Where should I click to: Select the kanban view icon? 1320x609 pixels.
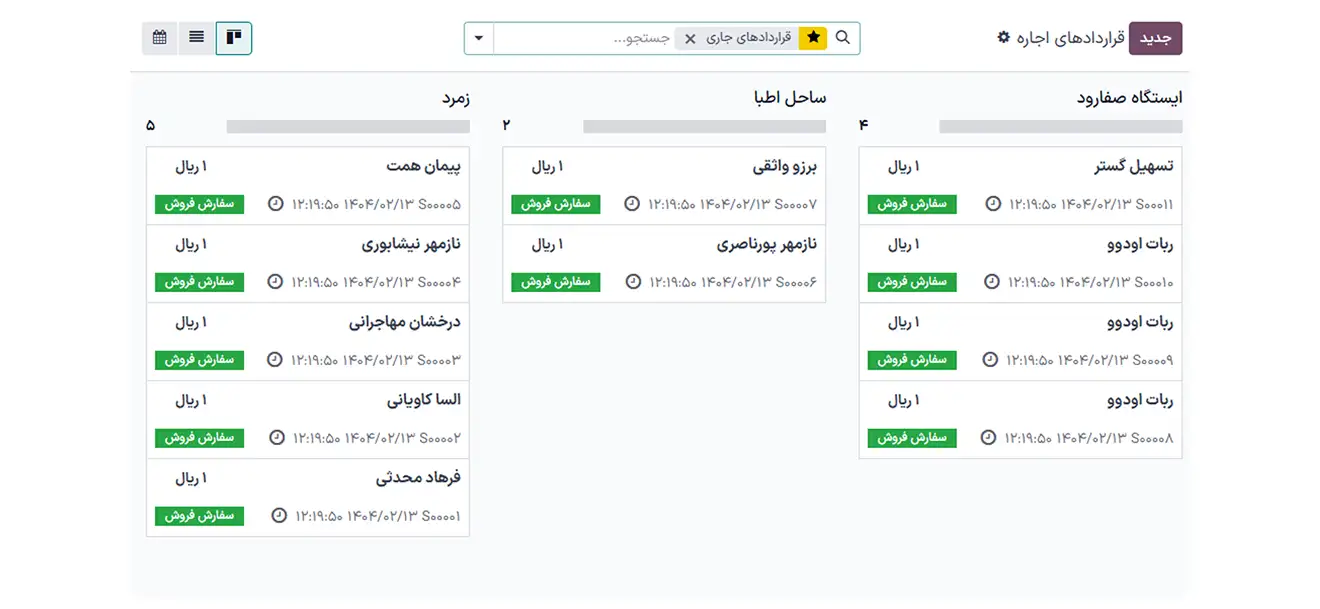(x=234, y=38)
